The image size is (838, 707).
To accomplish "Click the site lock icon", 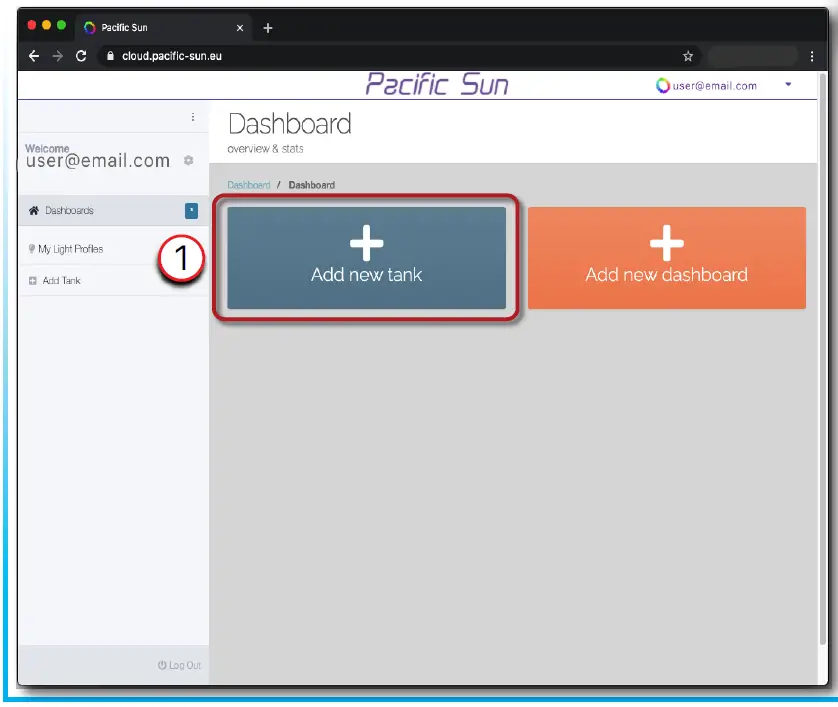I will click(111, 56).
